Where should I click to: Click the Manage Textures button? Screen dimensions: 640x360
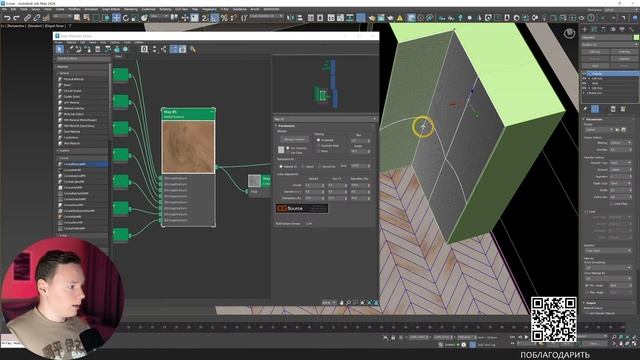click(x=294, y=140)
